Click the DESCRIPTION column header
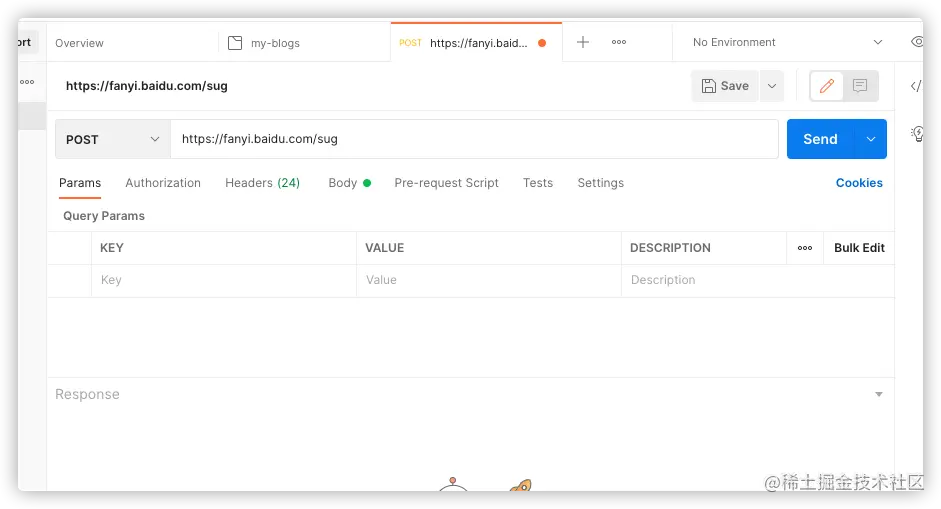Screen dimensions: 941x509 coord(670,248)
